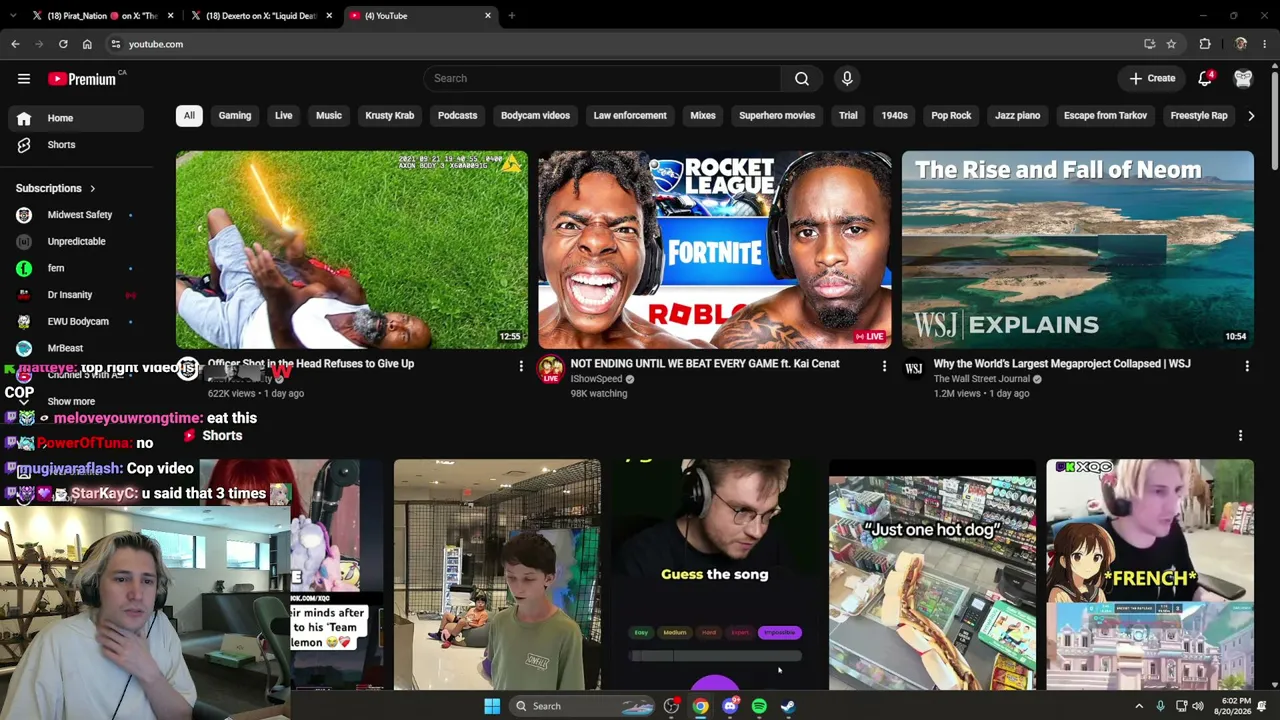Select the Live filter chip
This screenshot has width=1280, height=720.
pyautogui.click(x=284, y=116)
